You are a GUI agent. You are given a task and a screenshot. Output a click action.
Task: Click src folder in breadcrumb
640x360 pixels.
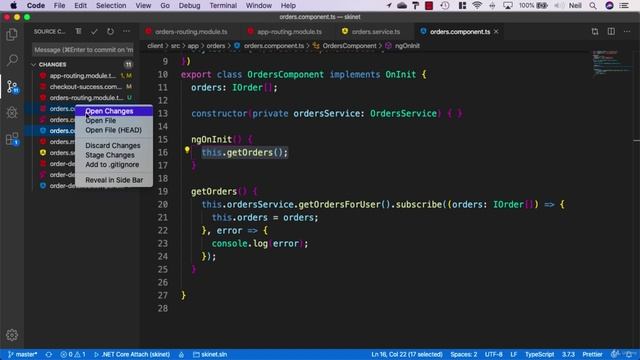tap(175, 46)
